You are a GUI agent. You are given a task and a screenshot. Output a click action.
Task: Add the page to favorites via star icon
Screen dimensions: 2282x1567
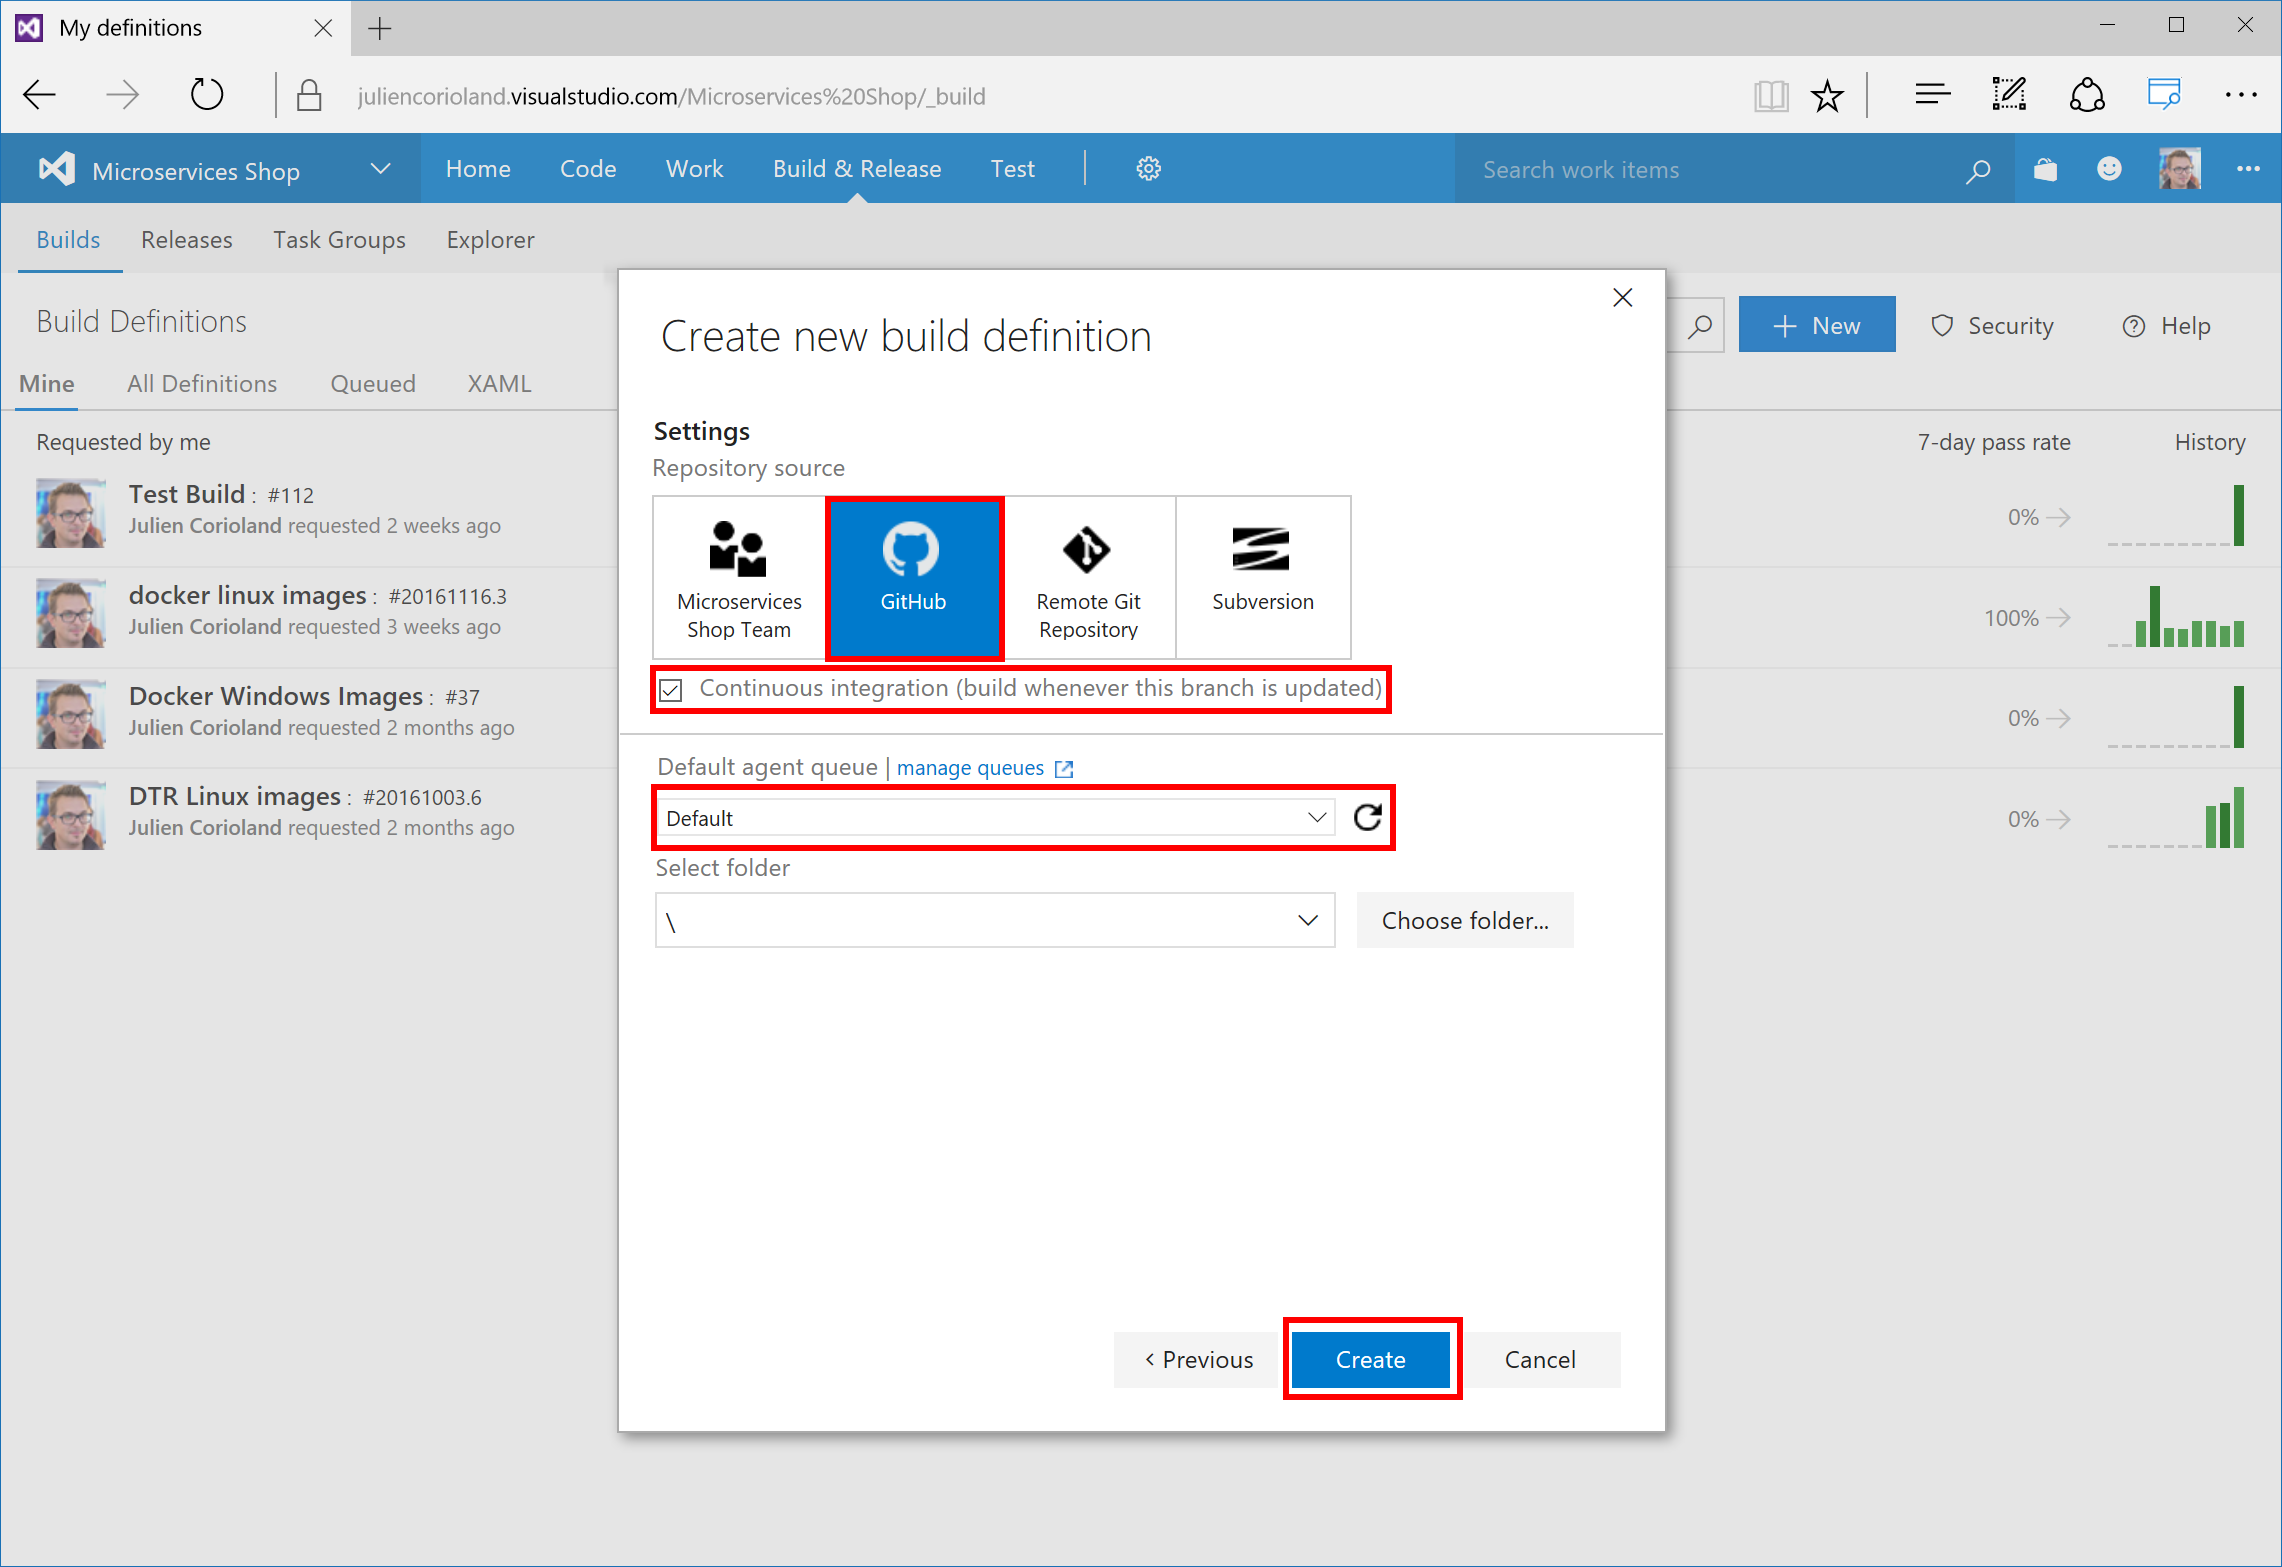(1827, 94)
